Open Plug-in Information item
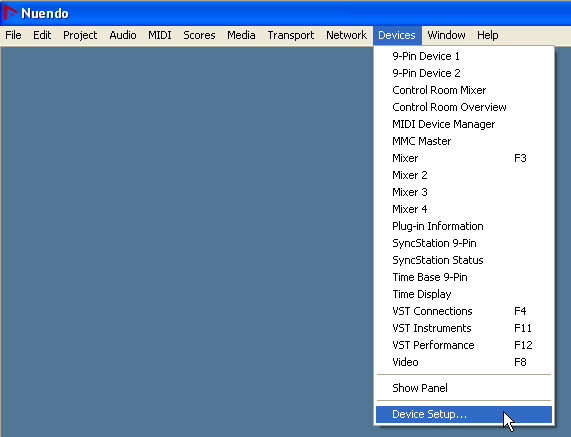Viewport: 571px width, 437px height. tap(464, 226)
